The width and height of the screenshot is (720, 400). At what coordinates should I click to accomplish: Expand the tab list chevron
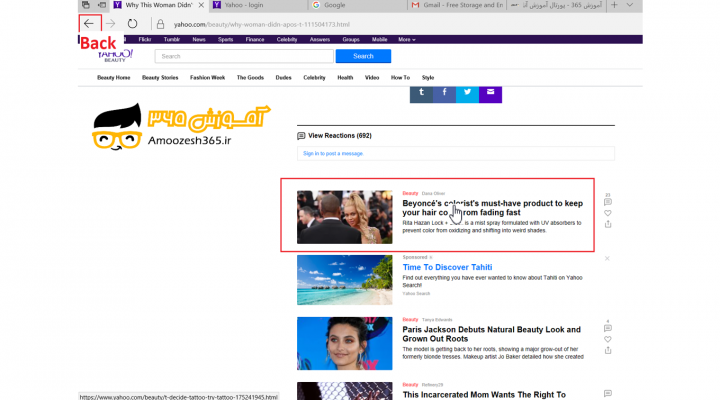click(630, 5)
